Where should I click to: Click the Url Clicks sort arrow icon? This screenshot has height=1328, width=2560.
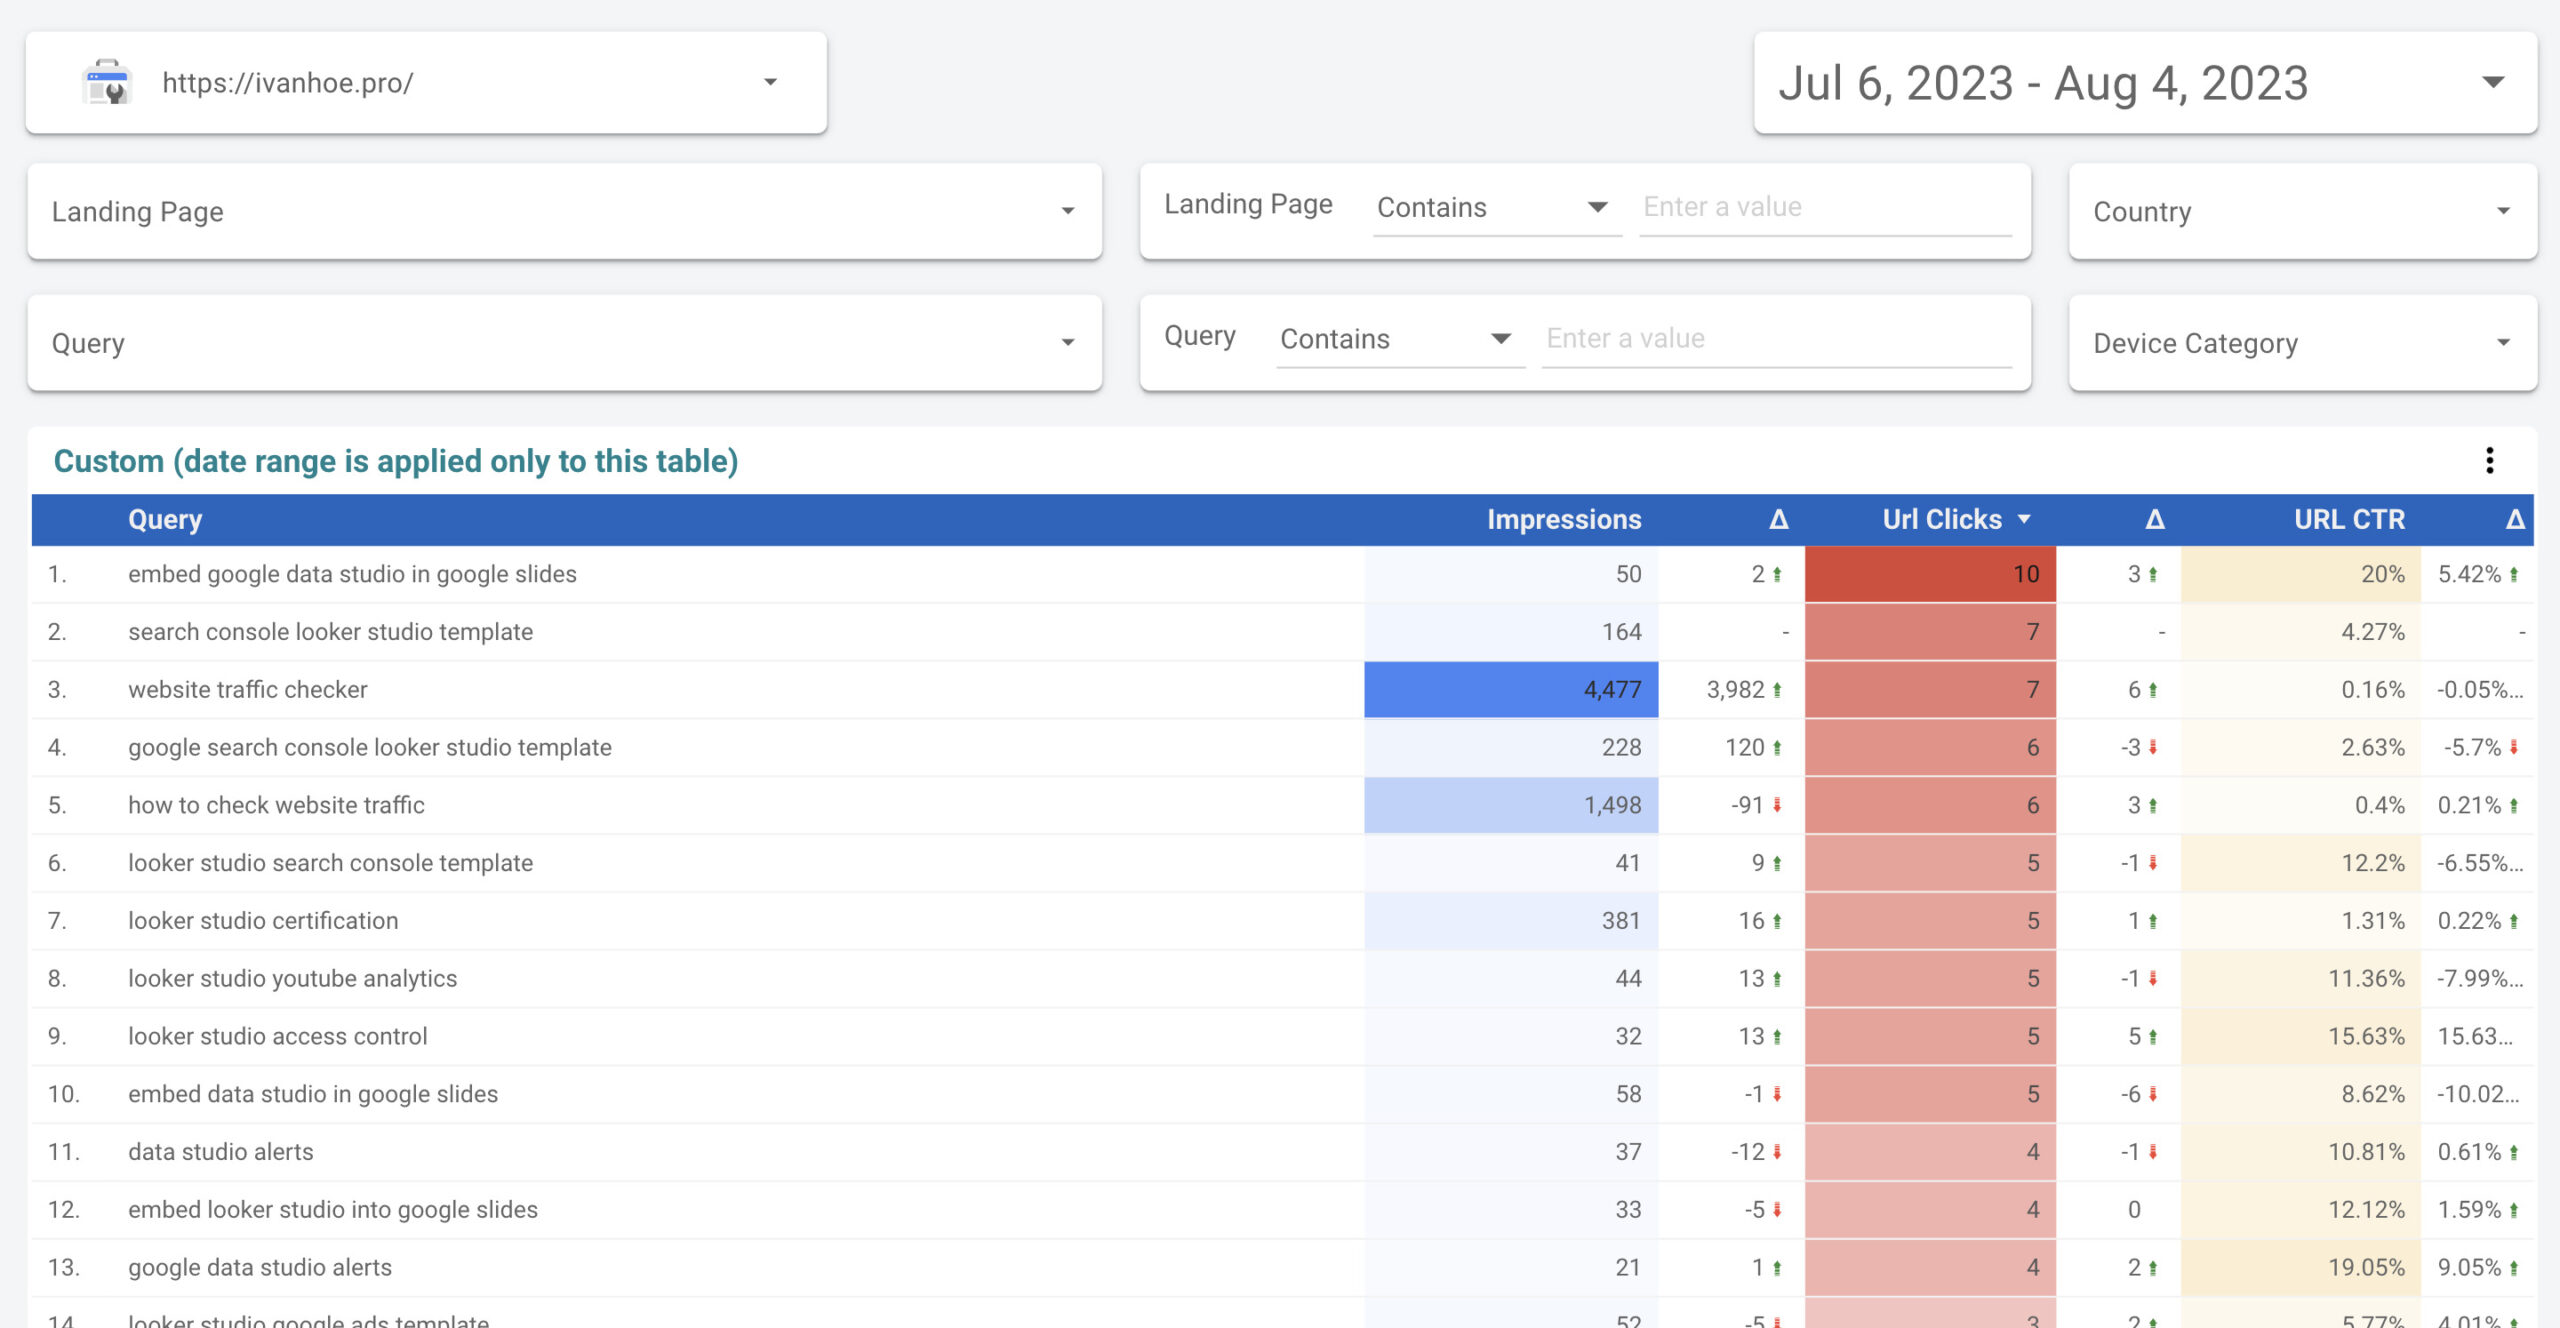coord(2024,519)
